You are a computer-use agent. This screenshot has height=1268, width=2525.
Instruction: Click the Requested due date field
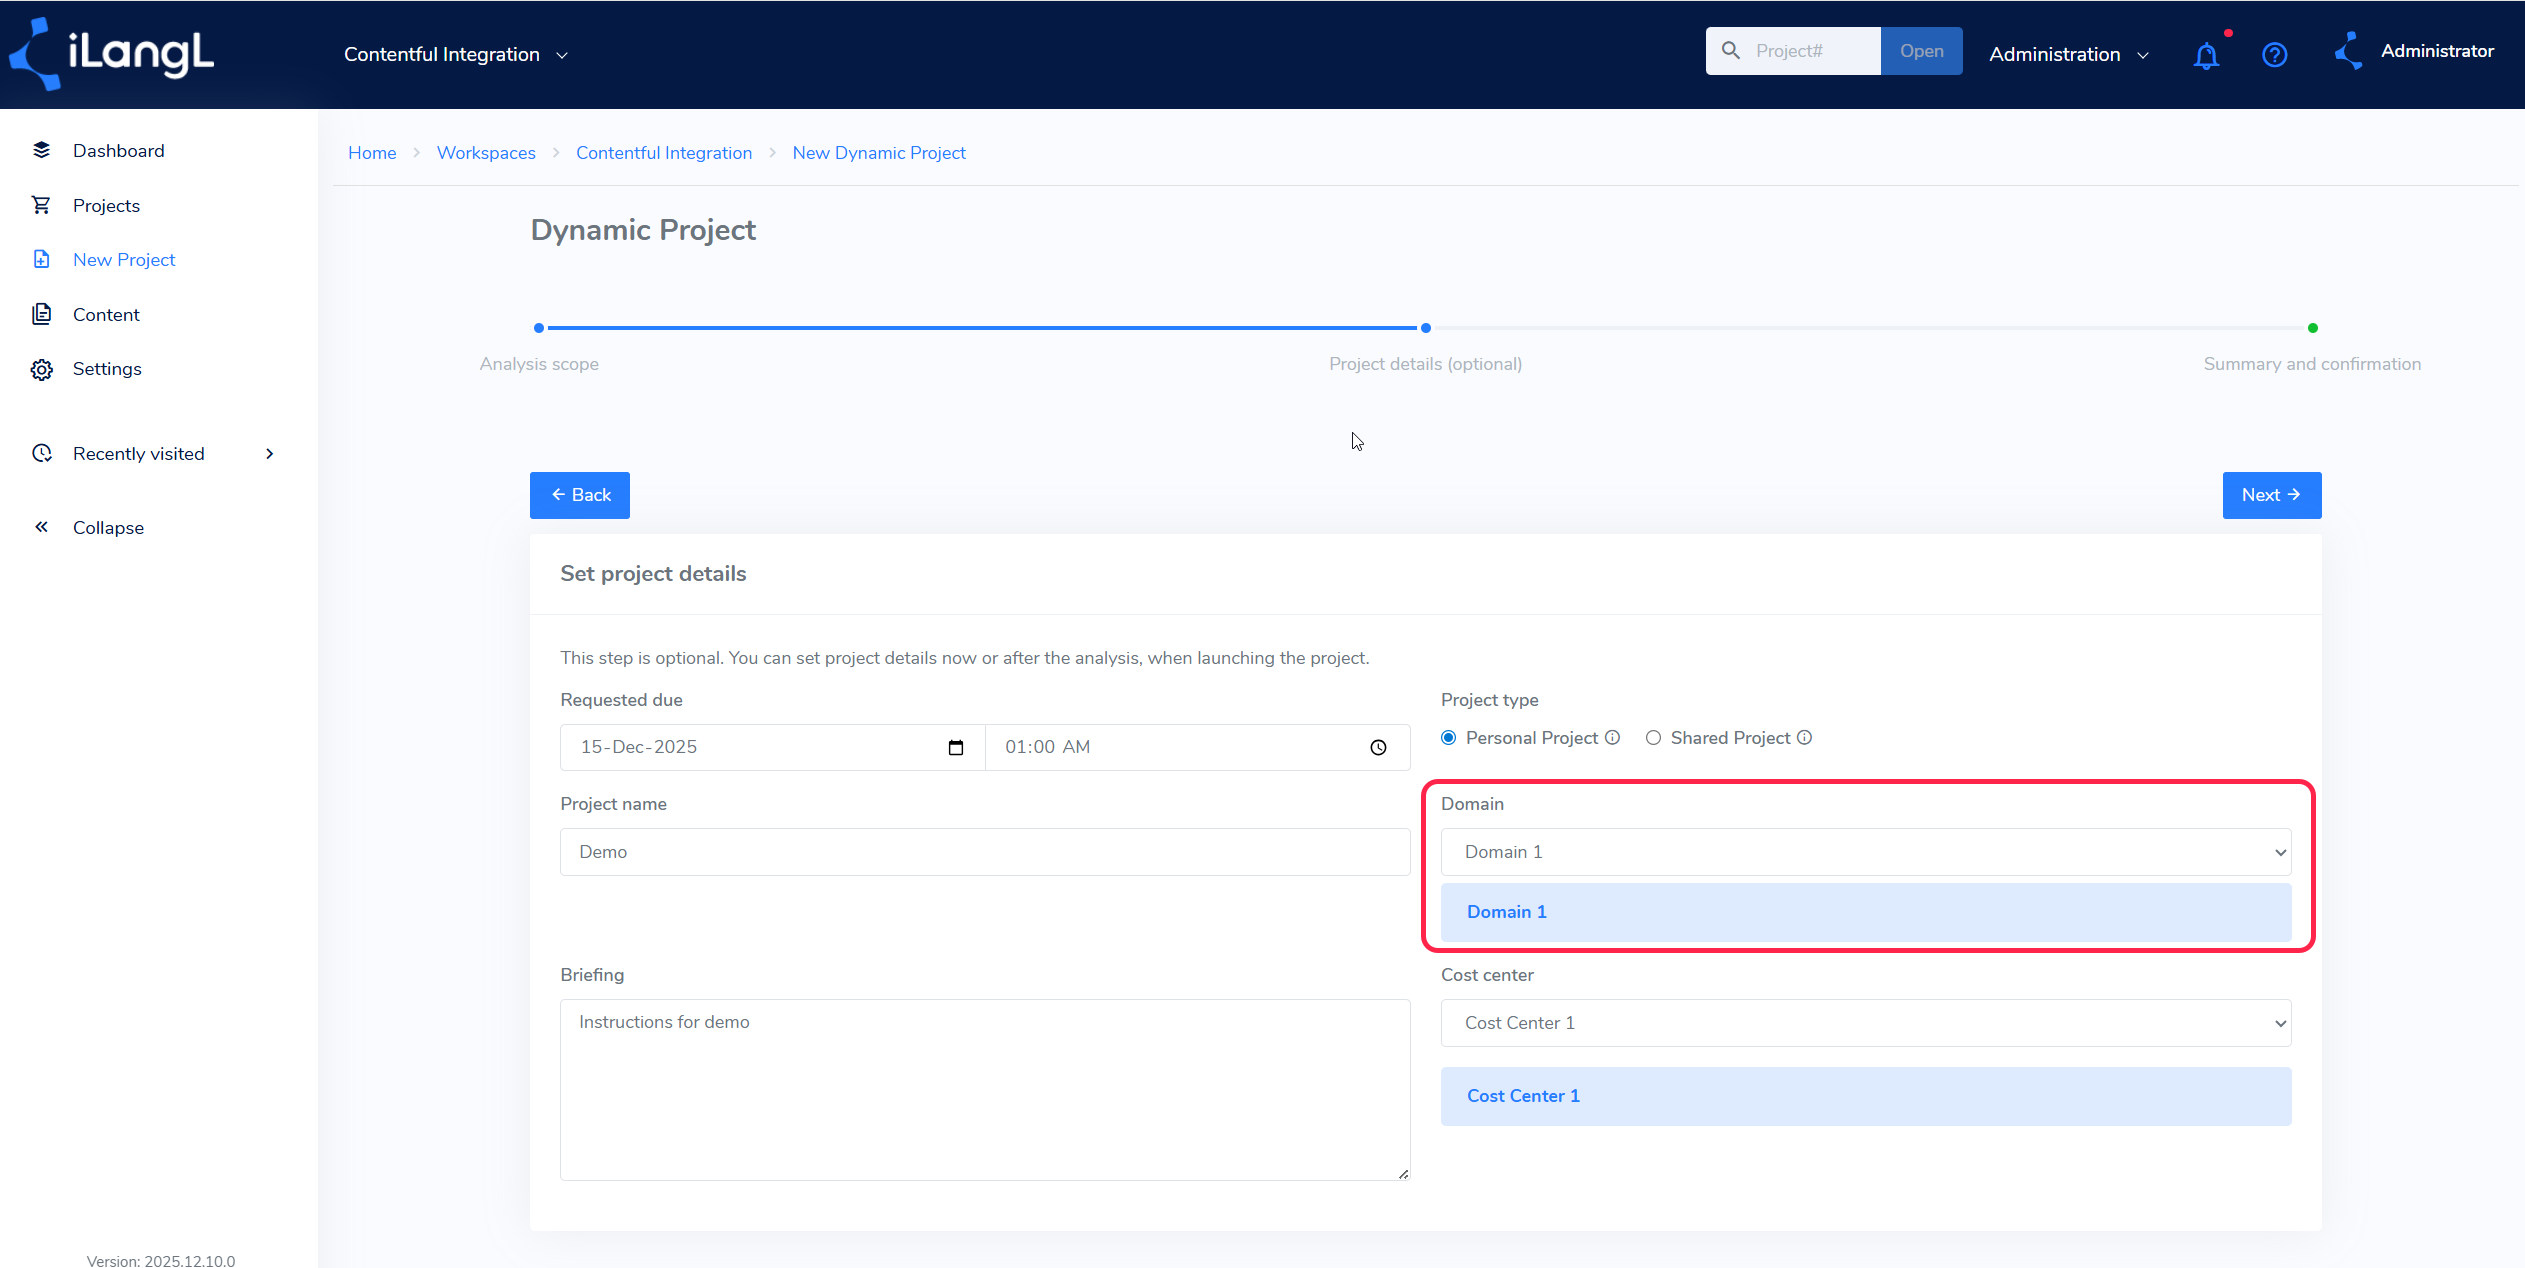(772, 748)
